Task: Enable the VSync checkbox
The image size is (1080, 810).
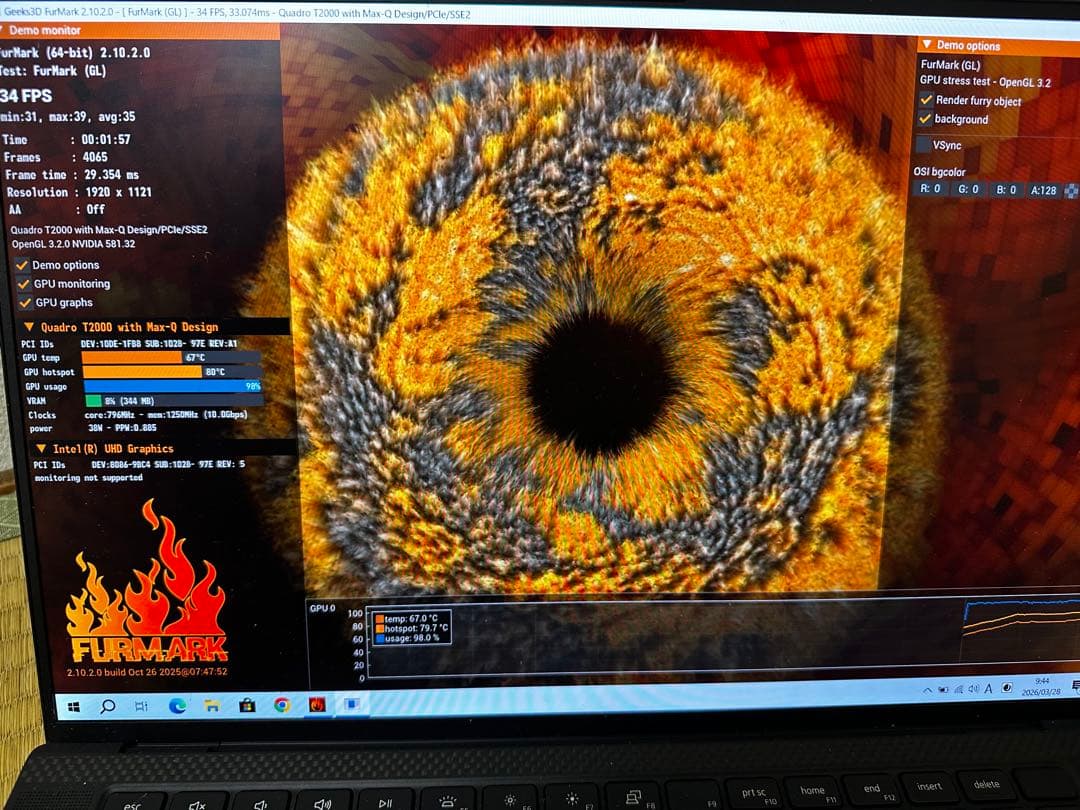Action: point(924,144)
